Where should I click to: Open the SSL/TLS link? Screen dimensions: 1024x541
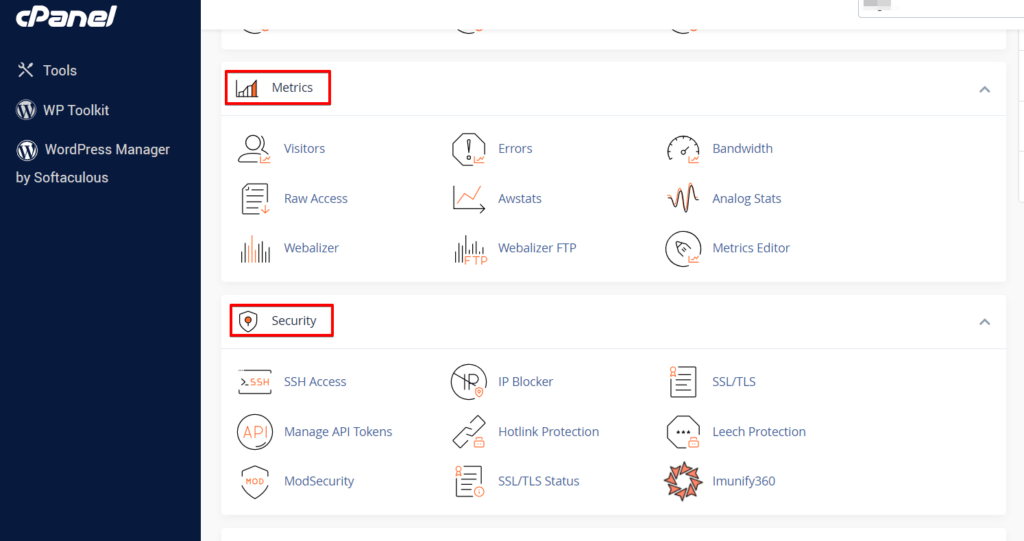(x=734, y=382)
